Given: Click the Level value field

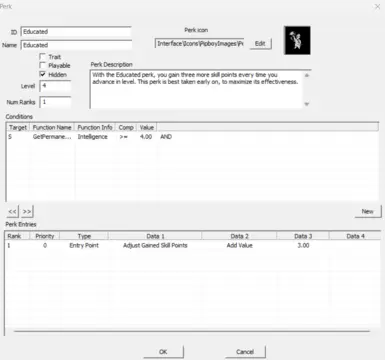Looking at the screenshot, I should coord(55,86).
